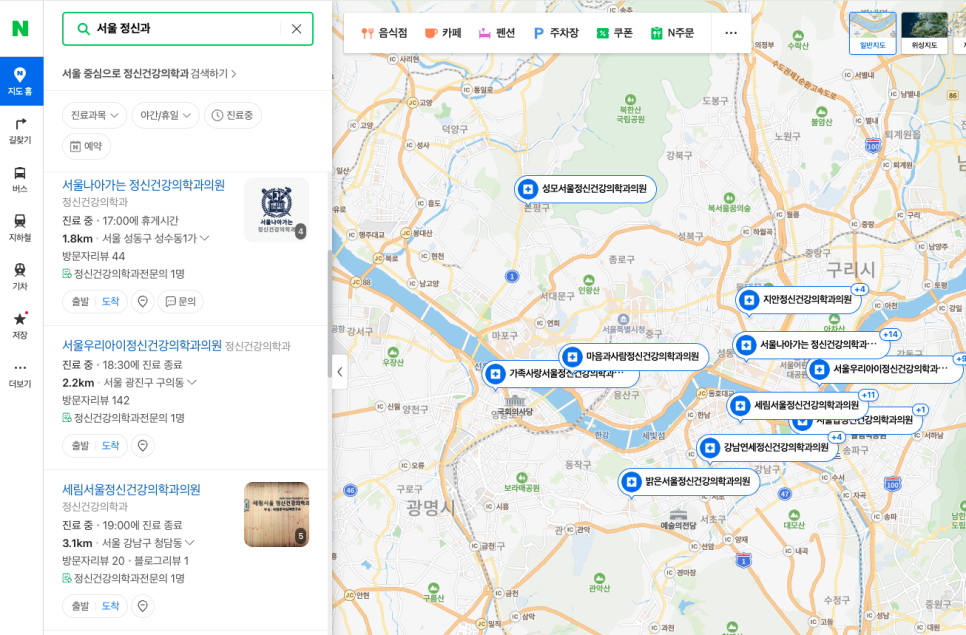Expand 서울 강남구 청담동 address
Image resolution: width=966 pixels, height=635 pixels.
coord(148,543)
